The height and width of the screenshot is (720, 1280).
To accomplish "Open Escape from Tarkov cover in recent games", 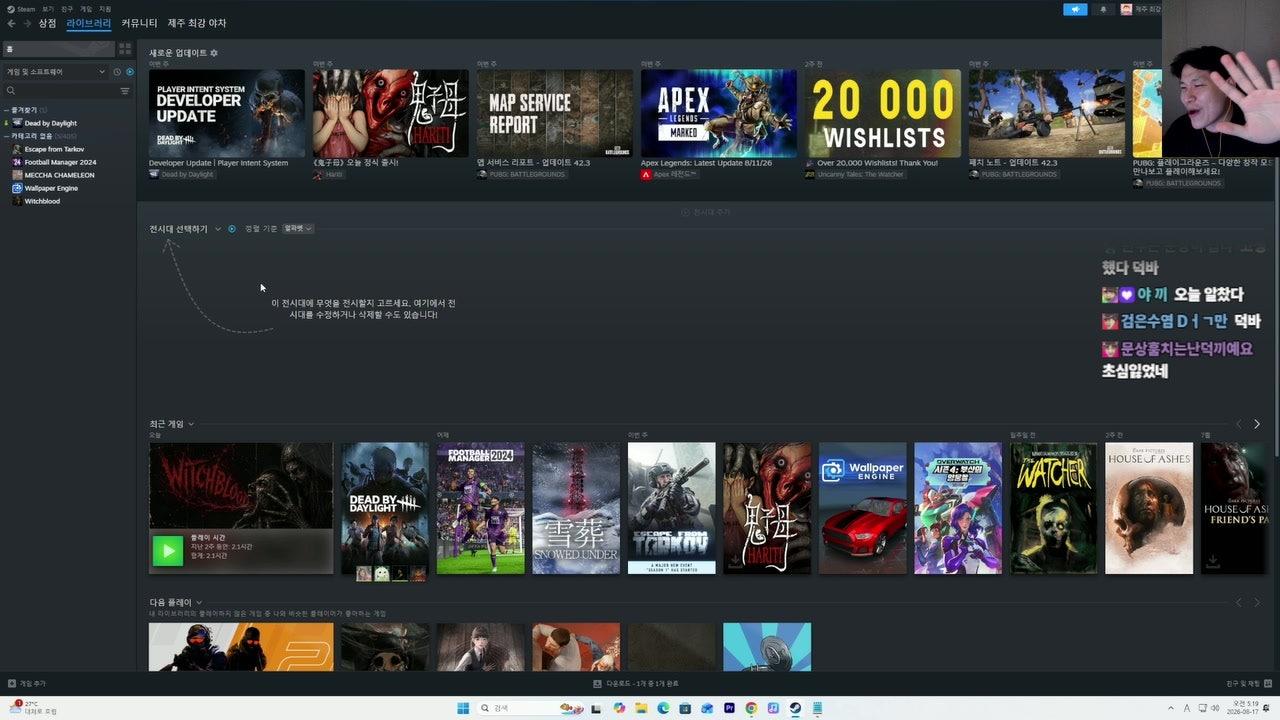I will point(671,508).
